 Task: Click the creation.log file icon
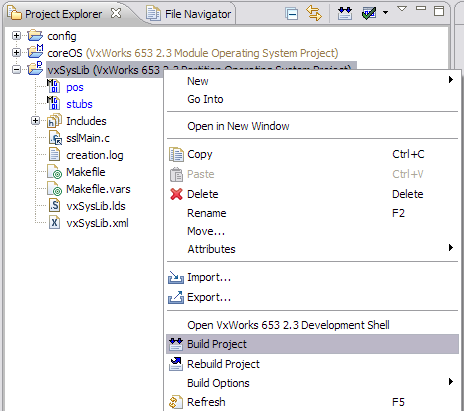coord(54,154)
